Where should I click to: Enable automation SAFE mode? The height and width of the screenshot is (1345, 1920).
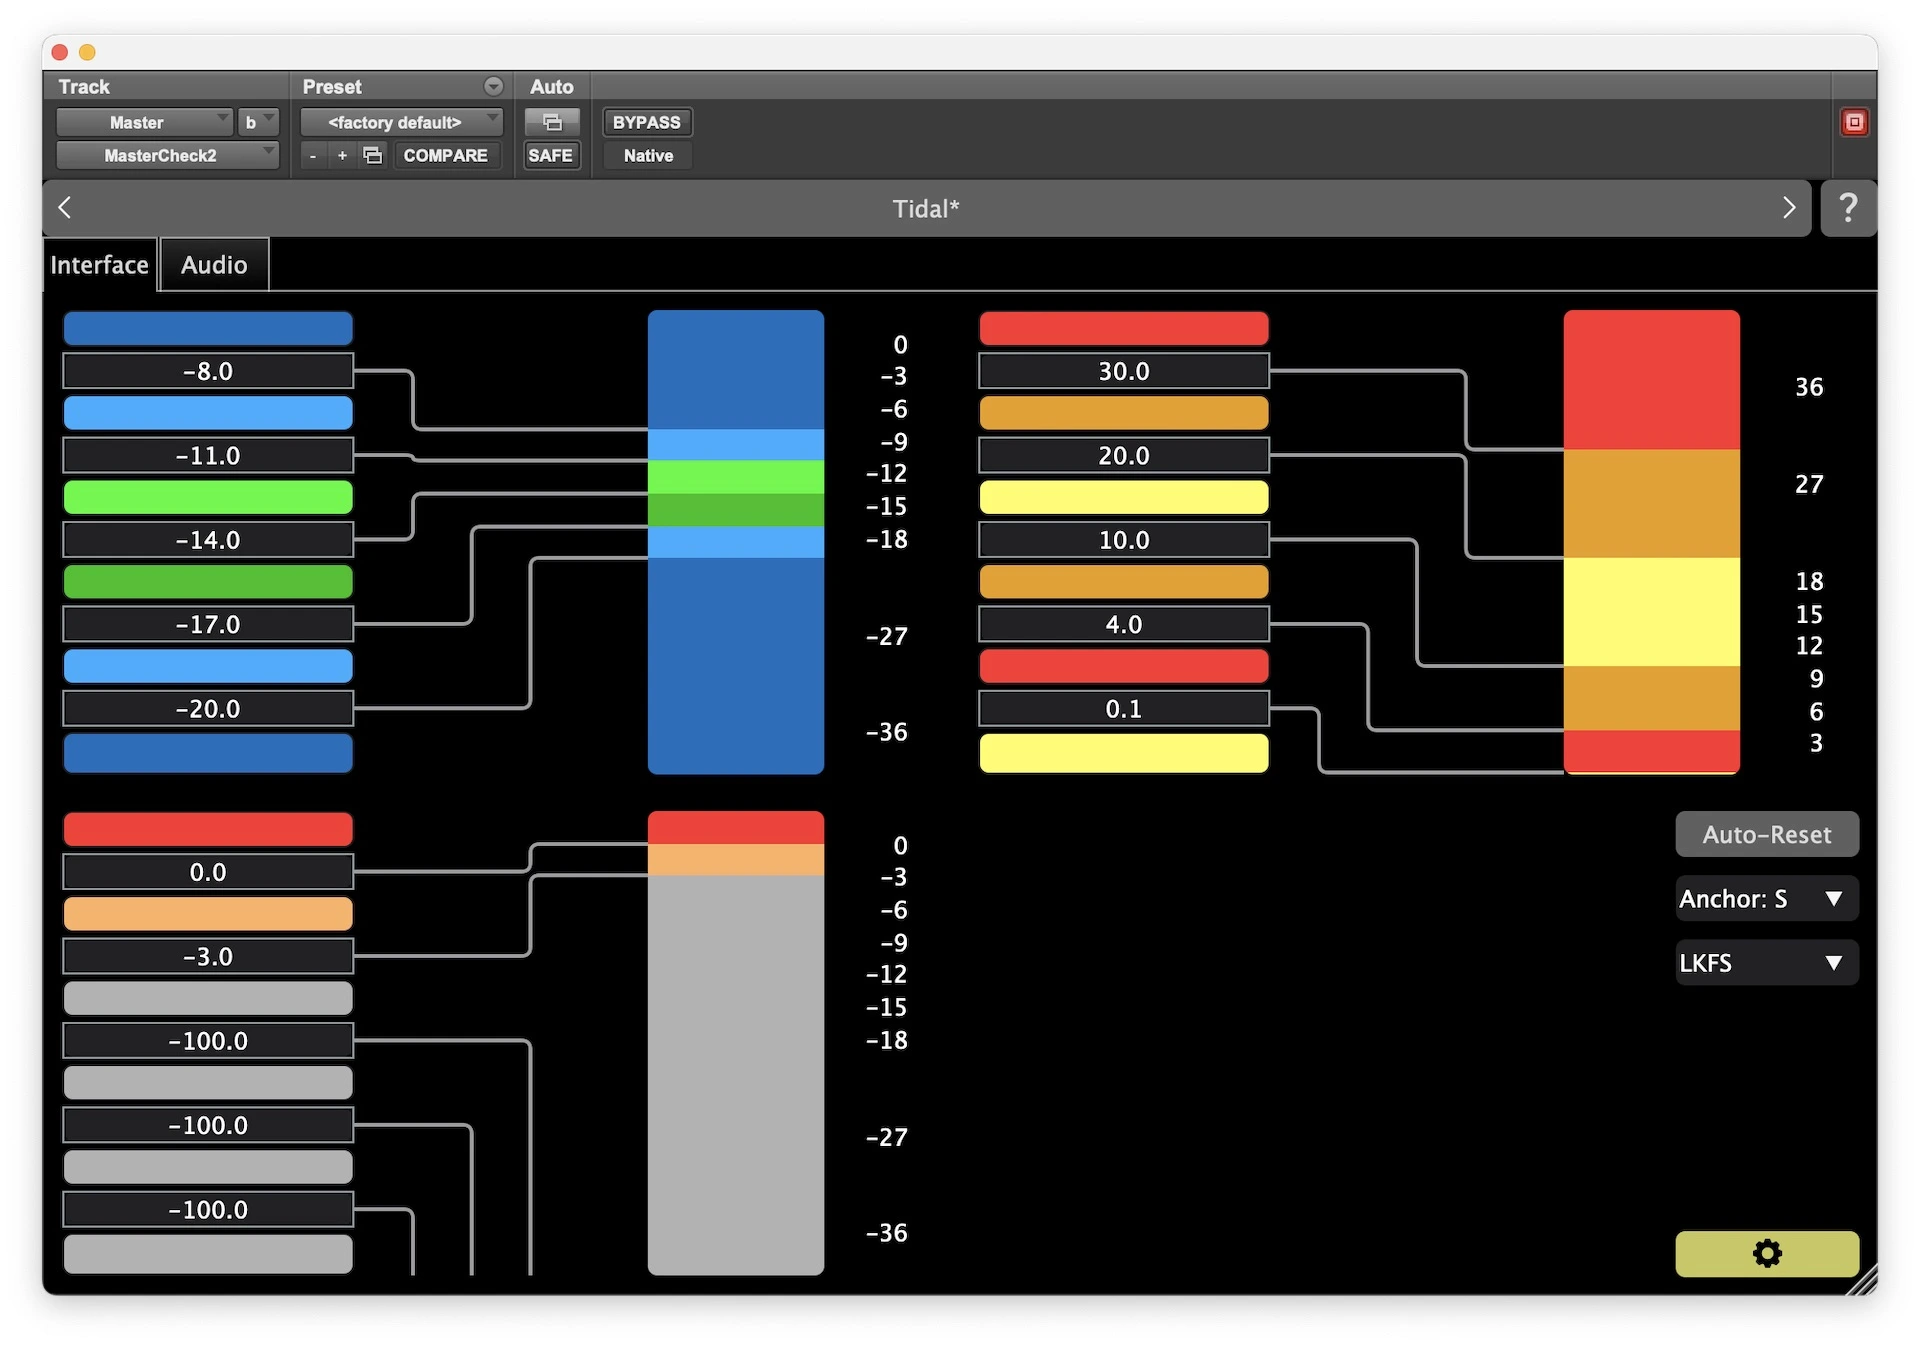(551, 155)
